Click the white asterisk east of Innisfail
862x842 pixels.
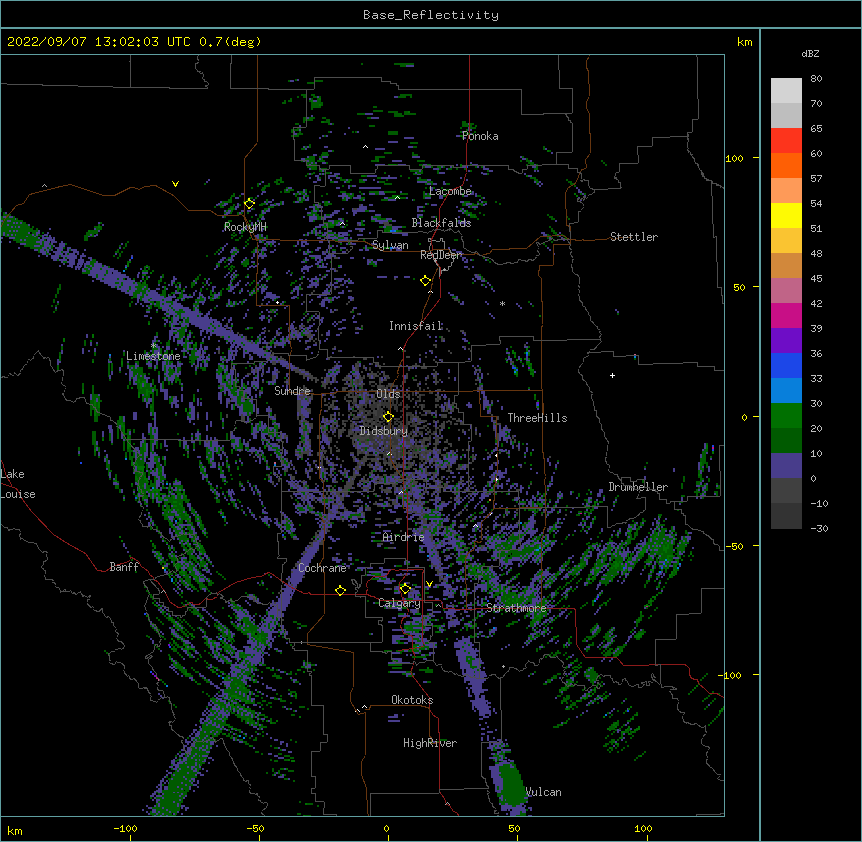tap(502, 304)
